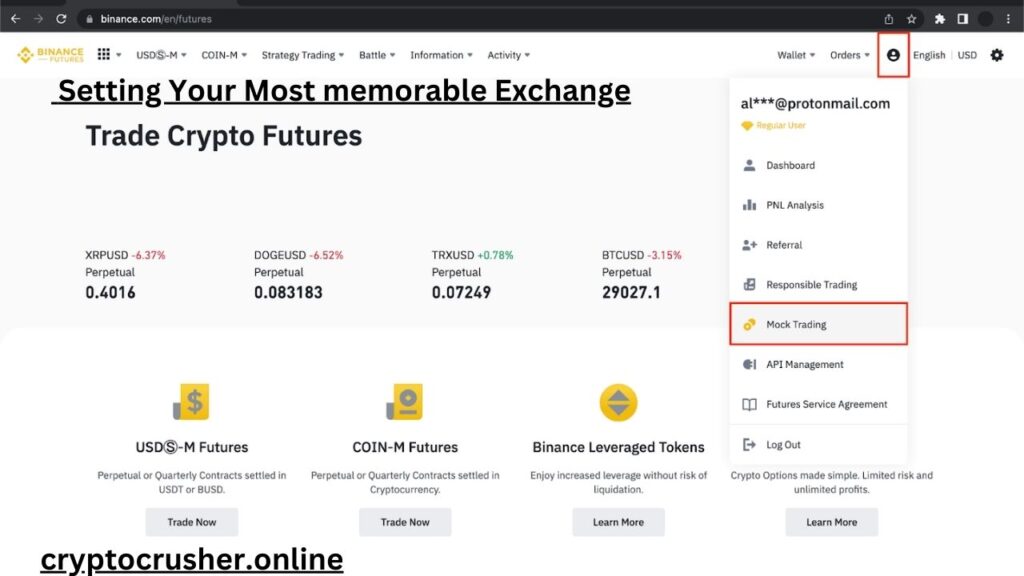The width and height of the screenshot is (1024, 576).
Task: Change language via English link
Action: pos(929,55)
